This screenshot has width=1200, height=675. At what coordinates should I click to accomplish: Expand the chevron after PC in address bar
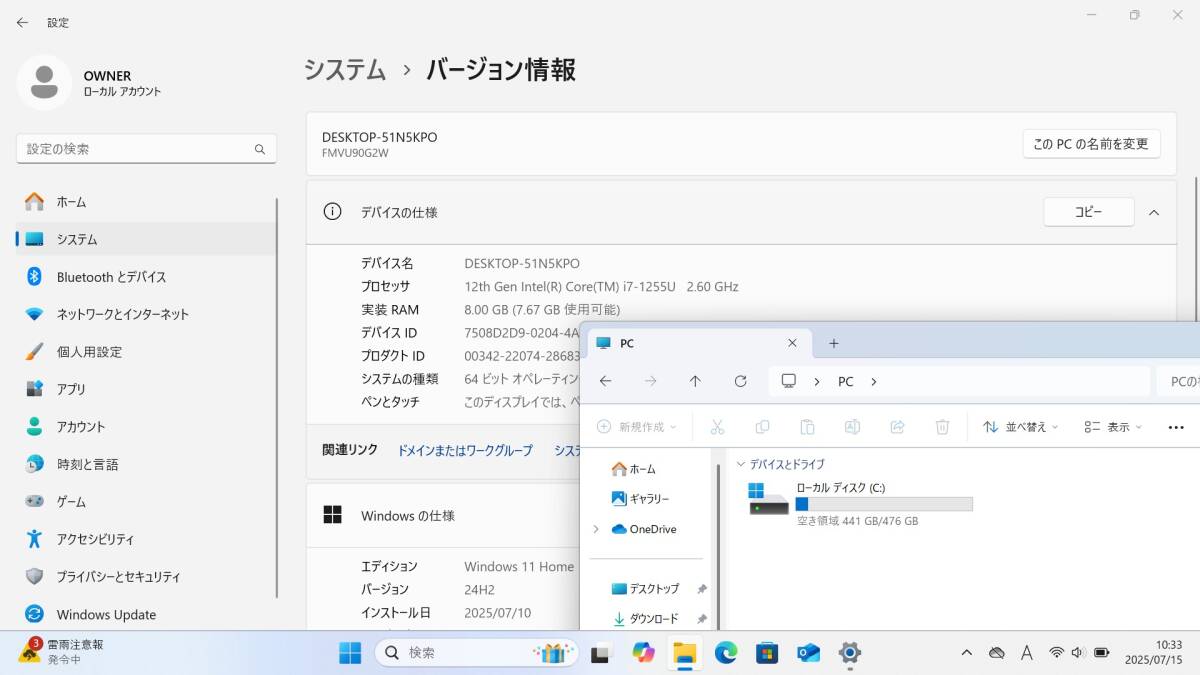873,382
